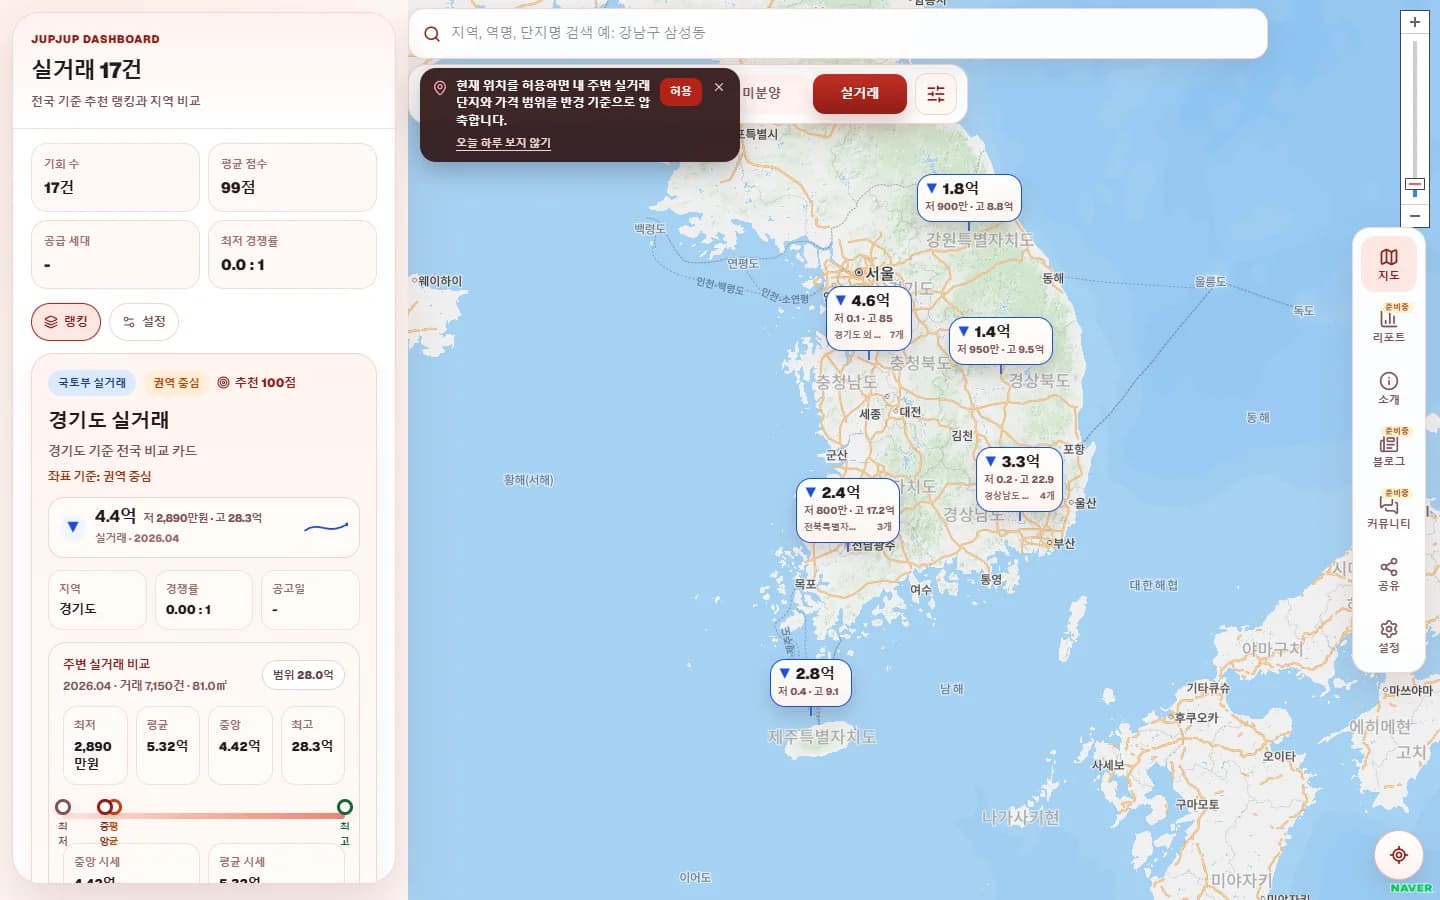Open the 4.6억 Gyeonggi map marker
1440x900 pixels.
click(869, 319)
